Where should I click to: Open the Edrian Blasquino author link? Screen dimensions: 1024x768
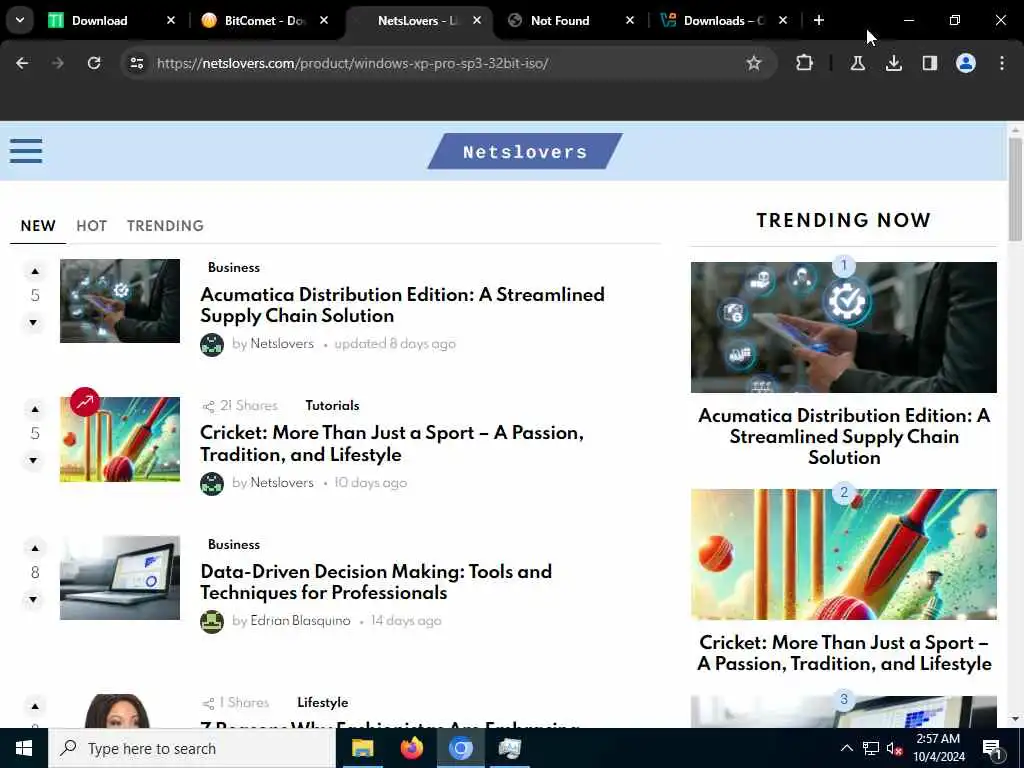click(300, 621)
